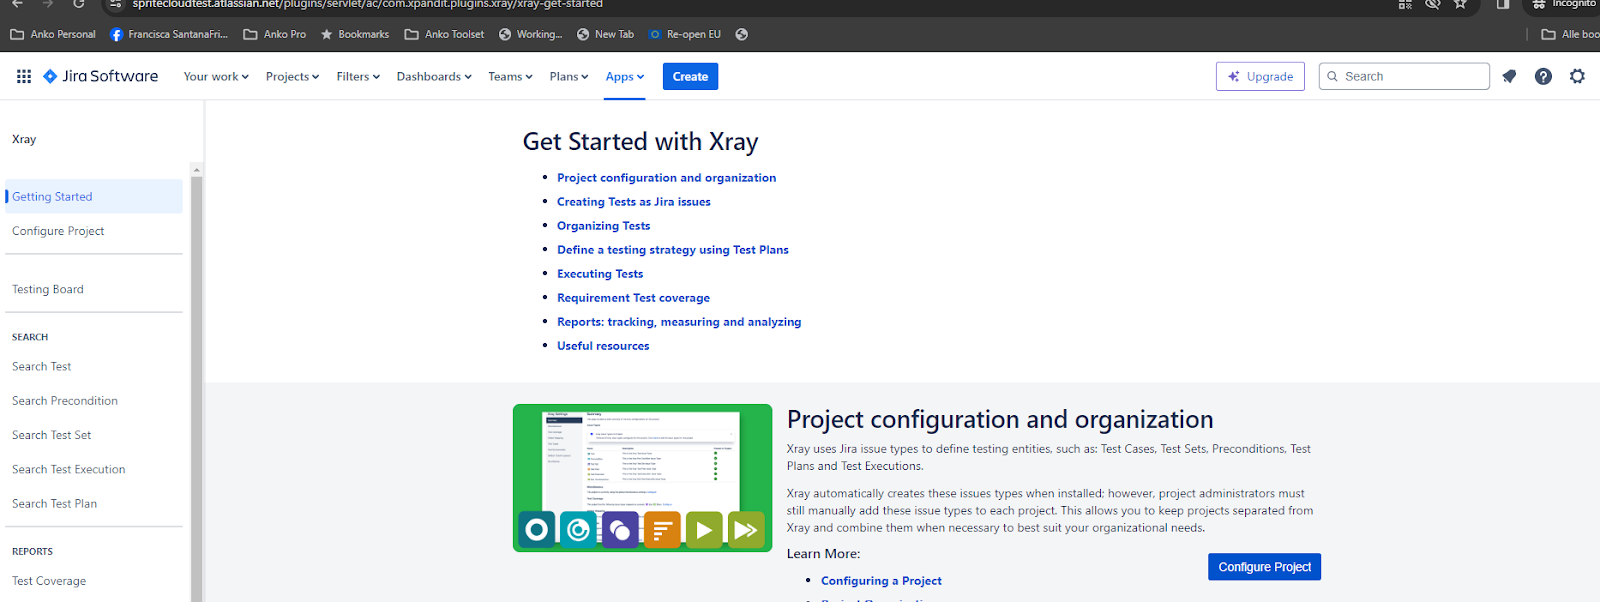Screen dimensions: 1600x602
Task: Open the notifications bell
Action: point(1509,76)
